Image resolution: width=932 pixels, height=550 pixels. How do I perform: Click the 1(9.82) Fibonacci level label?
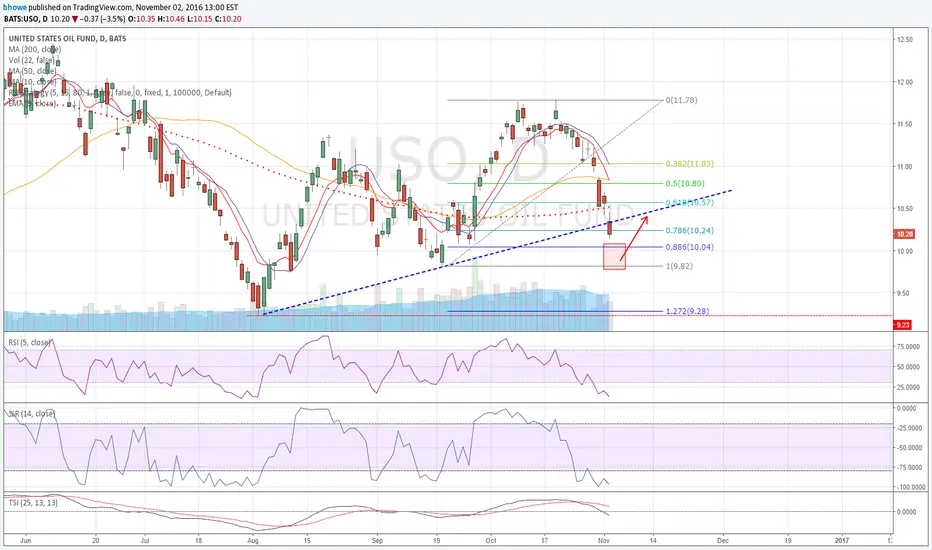tap(679, 266)
